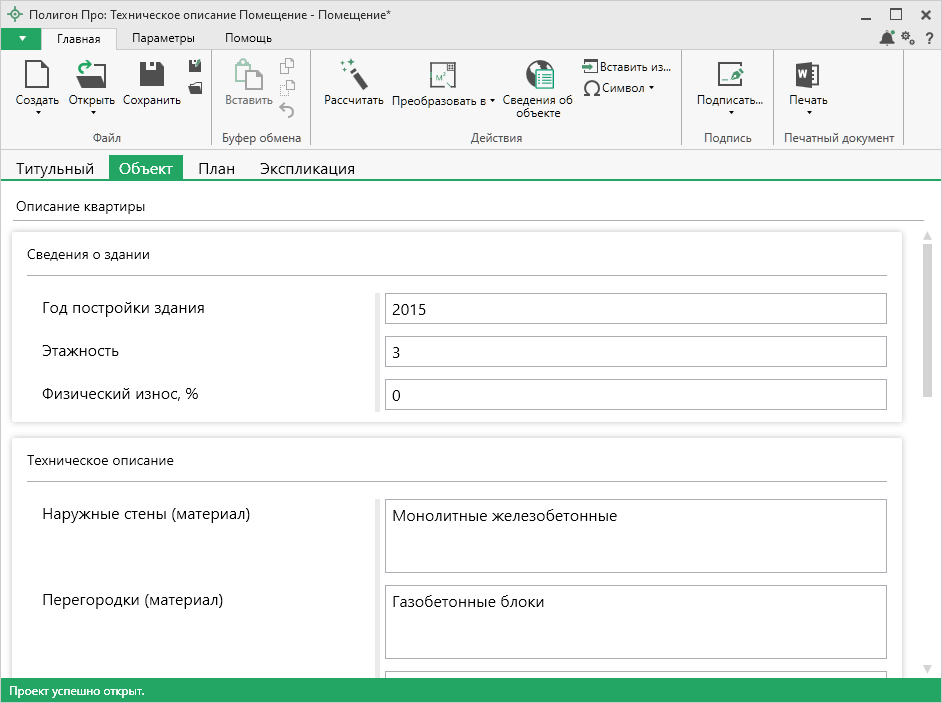Open the green application menu button

(21, 38)
